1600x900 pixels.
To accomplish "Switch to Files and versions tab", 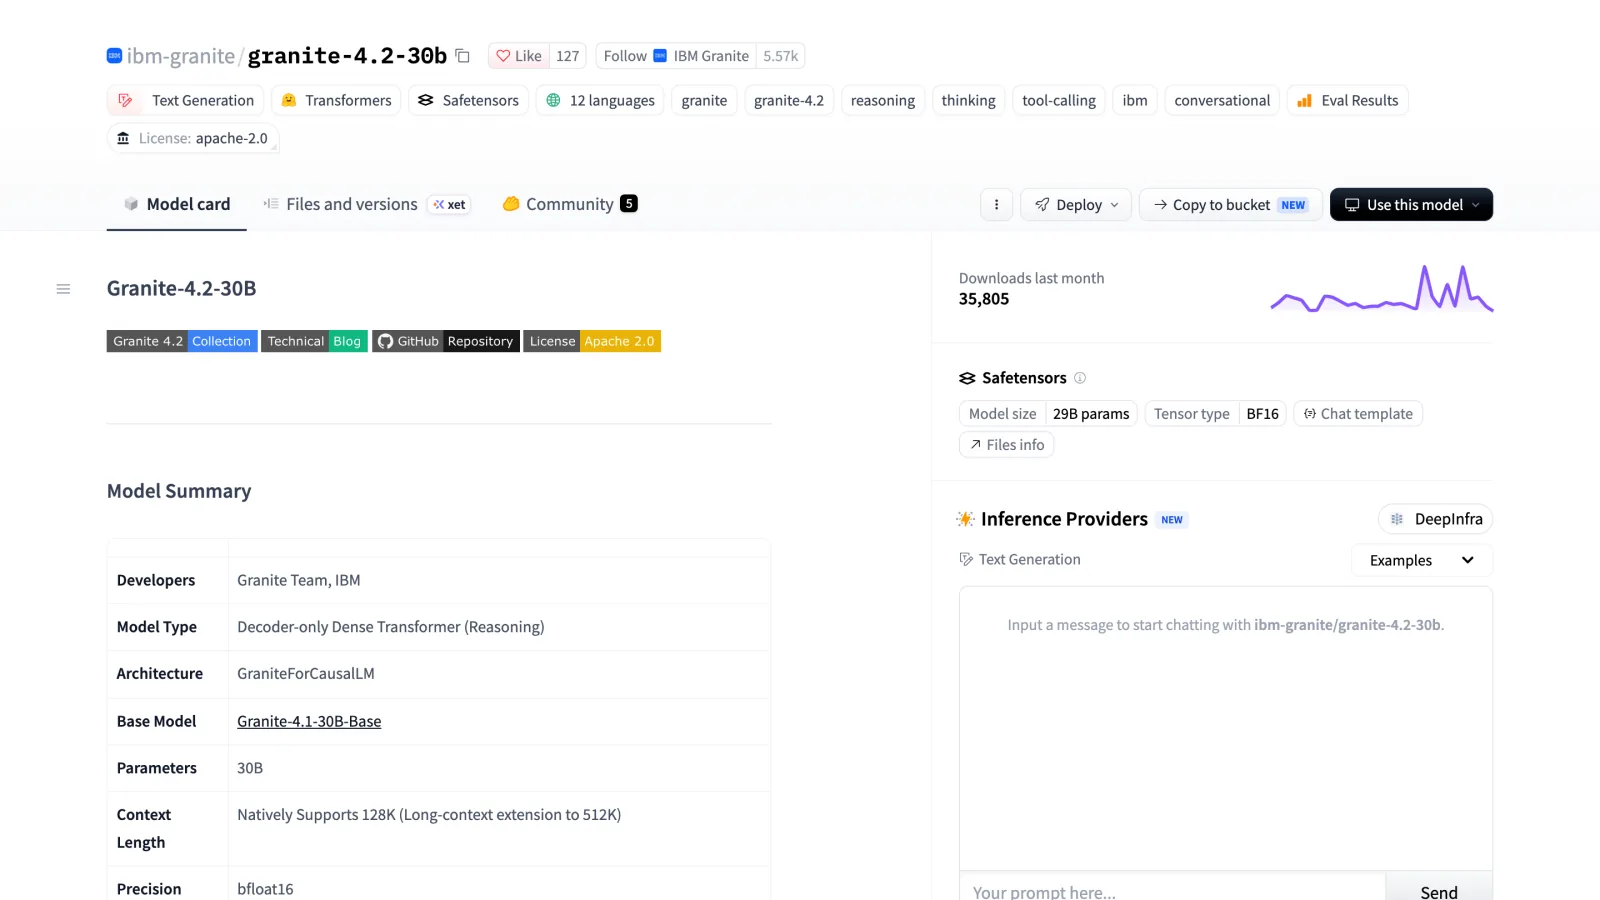I will pos(366,204).
